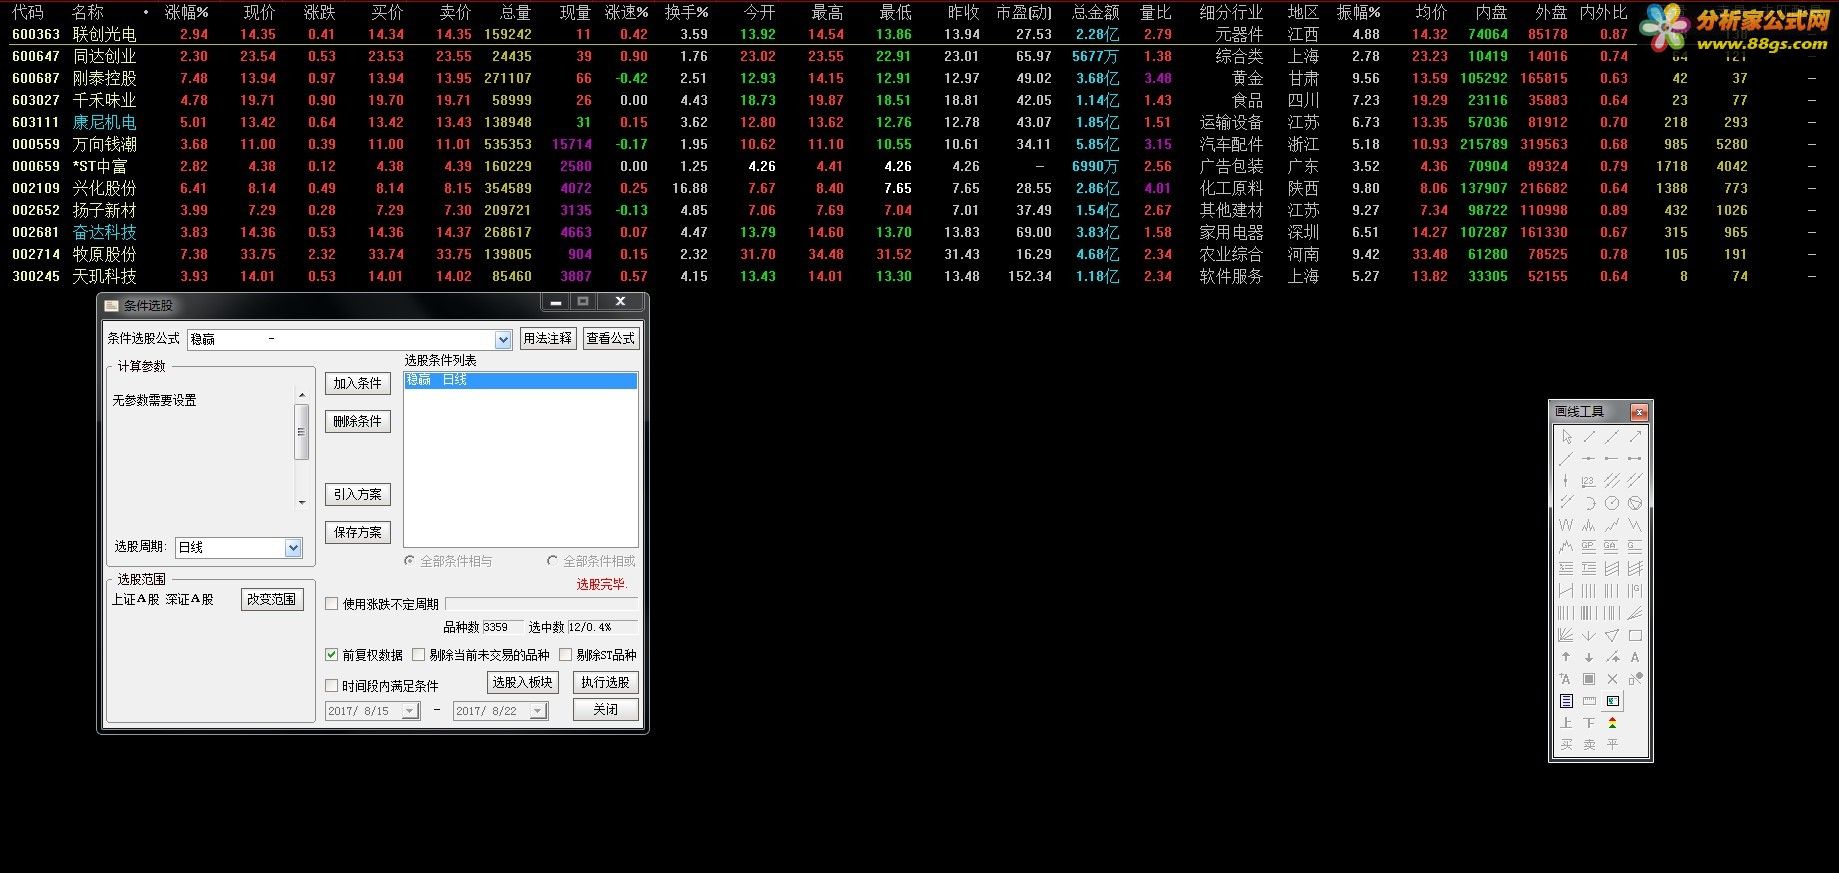Run the screen with 执行选股

click(606, 682)
